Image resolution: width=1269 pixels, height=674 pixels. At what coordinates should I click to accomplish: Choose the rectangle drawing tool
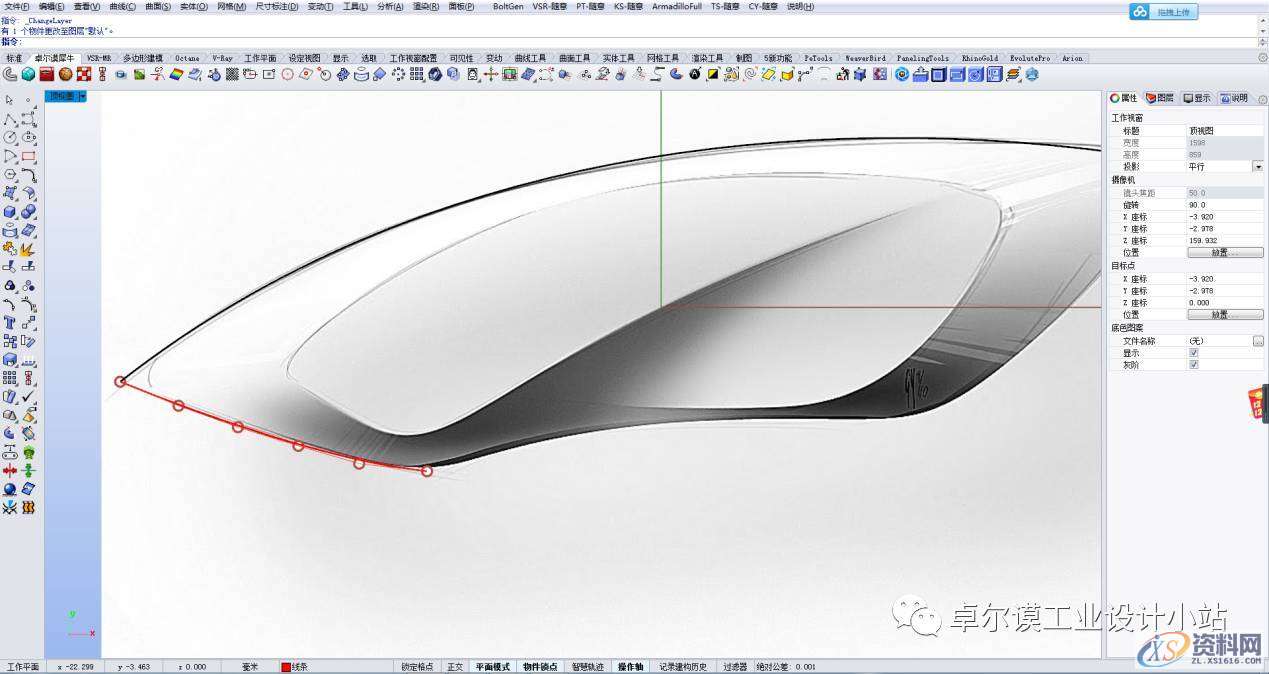click(28, 156)
